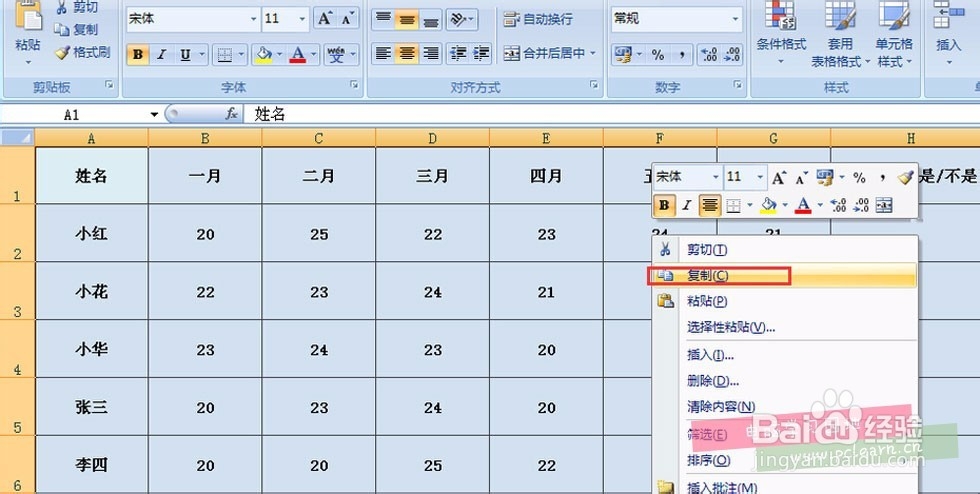Click the formula bar containing 姓名
This screenshot has height=494, width=980.
(611, 114)
